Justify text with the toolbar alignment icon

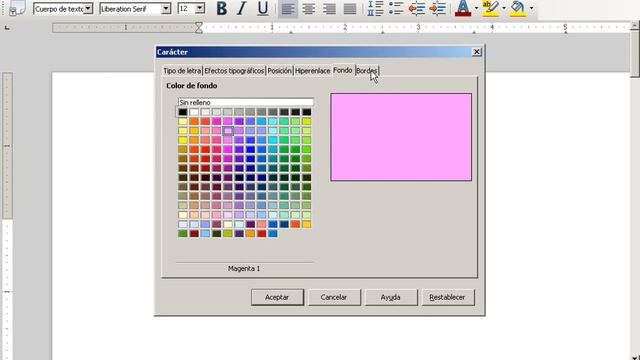pyautogui.click(x=350, y=9)
